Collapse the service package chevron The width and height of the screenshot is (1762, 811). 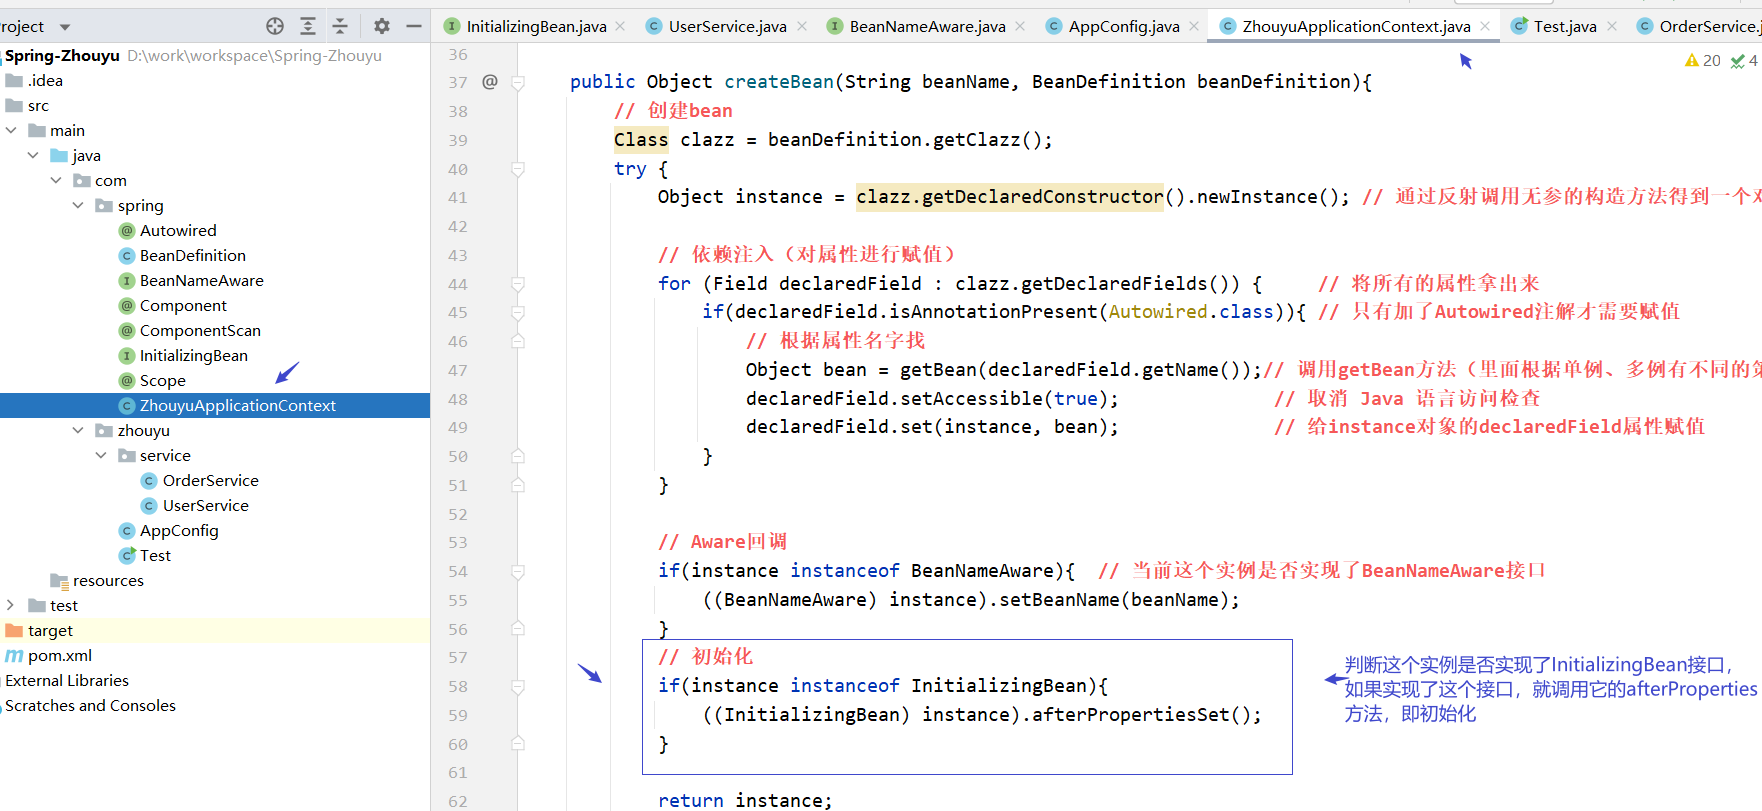point(101,455)
